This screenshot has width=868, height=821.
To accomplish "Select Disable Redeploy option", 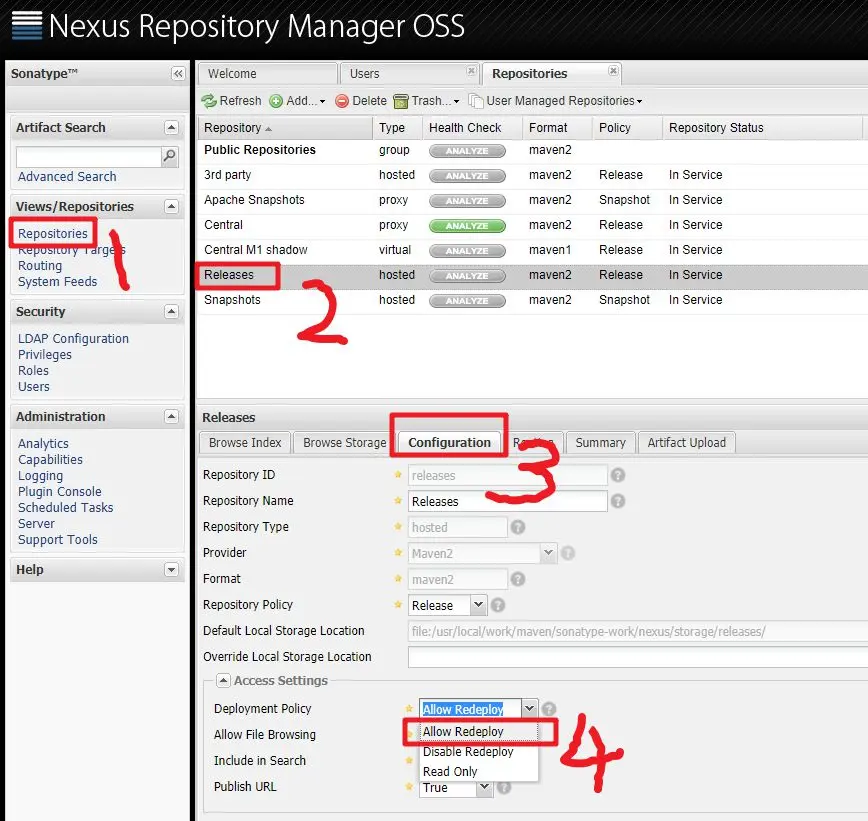I will point(478,752).
